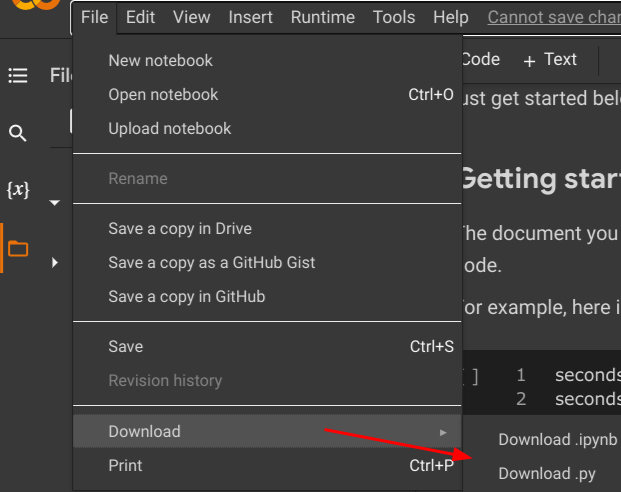
Task: Choose New notebook from File menu
Action: click(x=267, y=61)
